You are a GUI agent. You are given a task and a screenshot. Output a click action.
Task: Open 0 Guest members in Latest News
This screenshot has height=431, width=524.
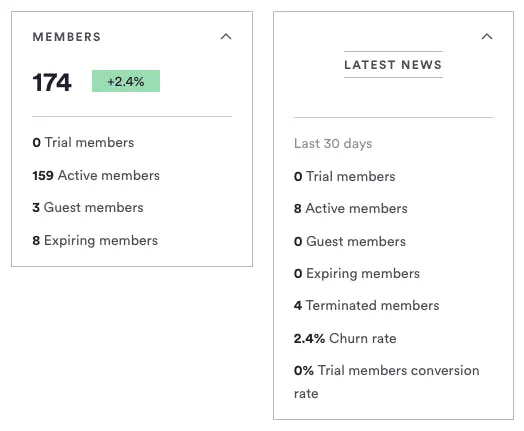[350, 241]
